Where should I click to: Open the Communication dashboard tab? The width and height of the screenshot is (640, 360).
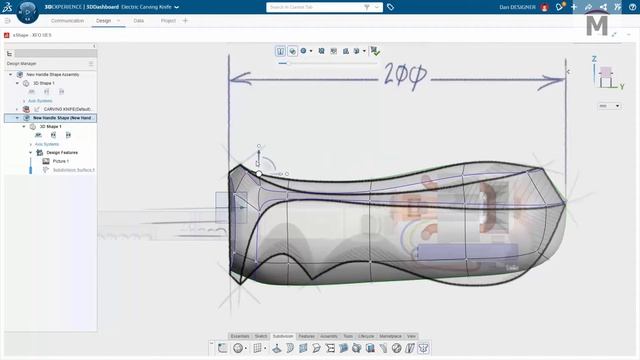click(67, 20)
